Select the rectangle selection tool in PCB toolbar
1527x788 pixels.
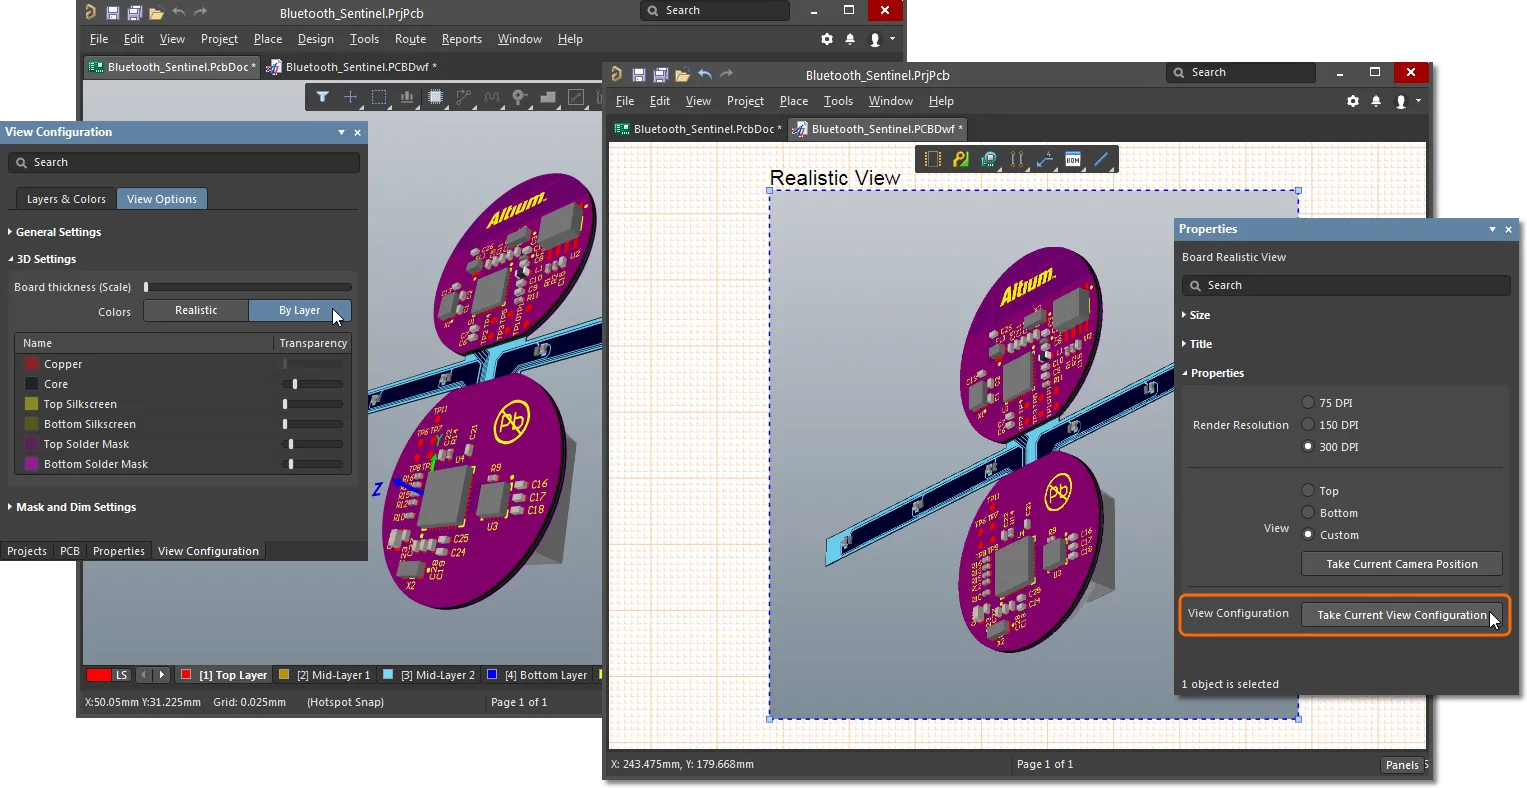[x=379, y=97]
